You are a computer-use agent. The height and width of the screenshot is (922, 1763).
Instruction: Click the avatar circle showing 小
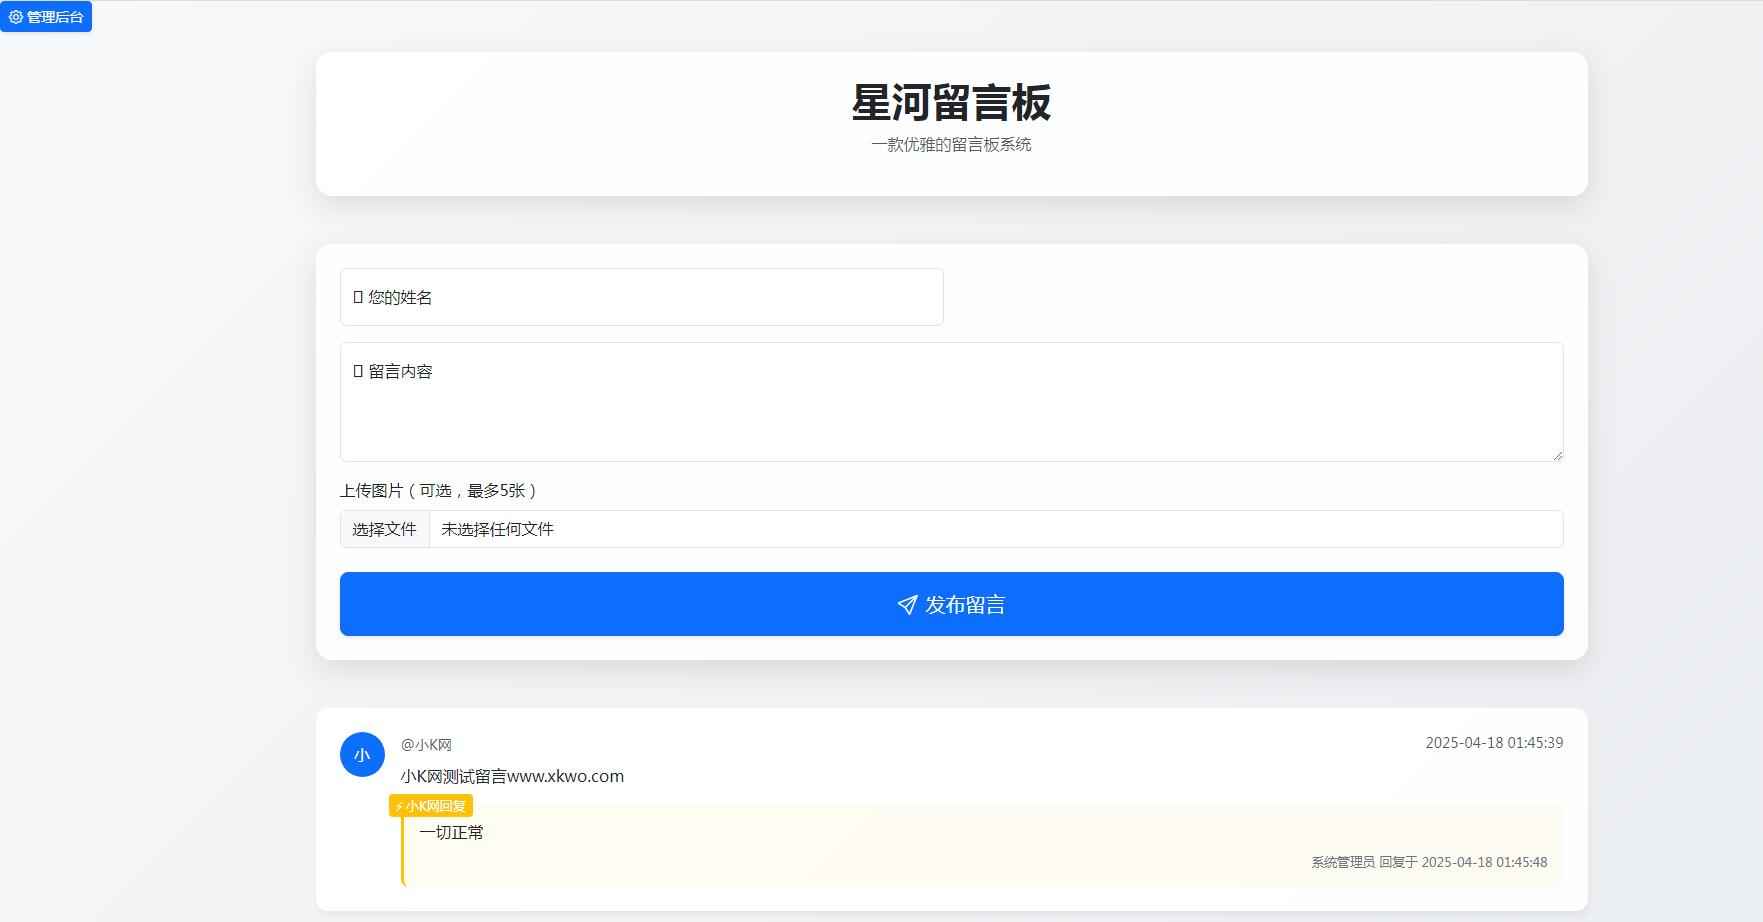click(362, 755)
